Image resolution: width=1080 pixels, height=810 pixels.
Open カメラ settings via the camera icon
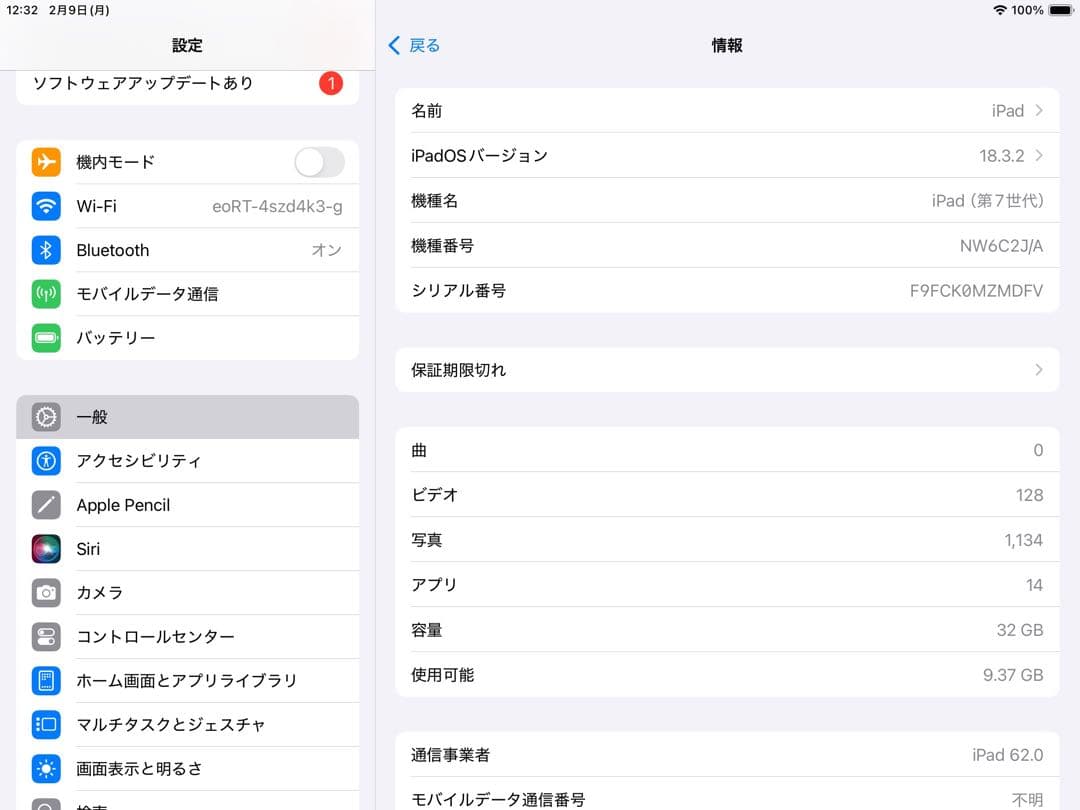[46, 593]
